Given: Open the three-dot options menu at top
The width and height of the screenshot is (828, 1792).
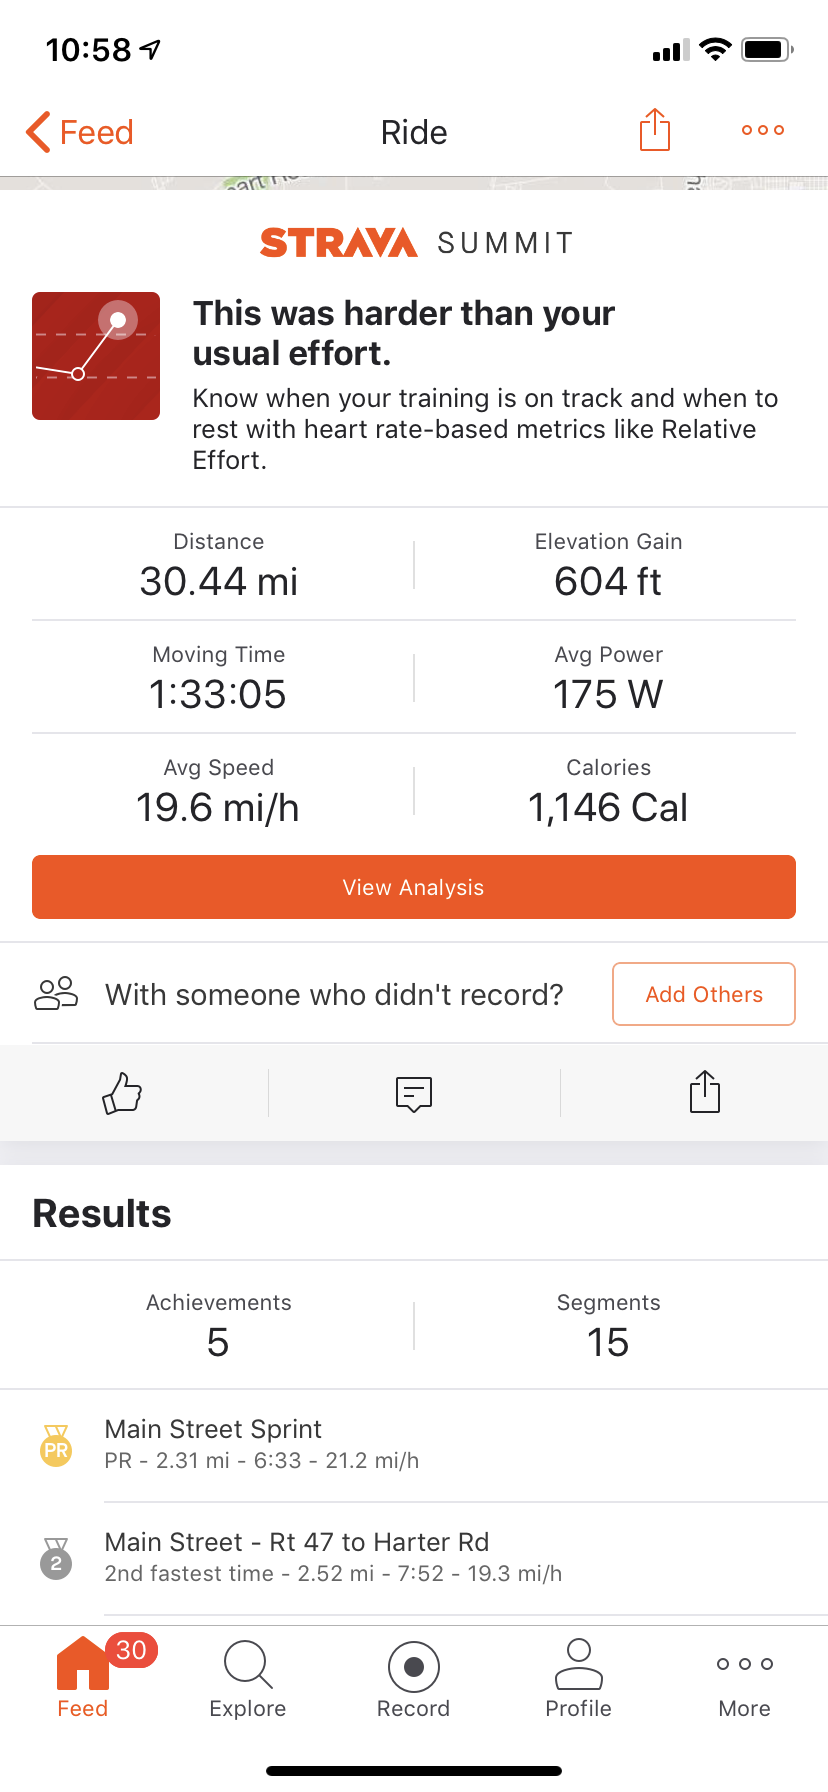Looking at the screenshot, I should [762, 130].
